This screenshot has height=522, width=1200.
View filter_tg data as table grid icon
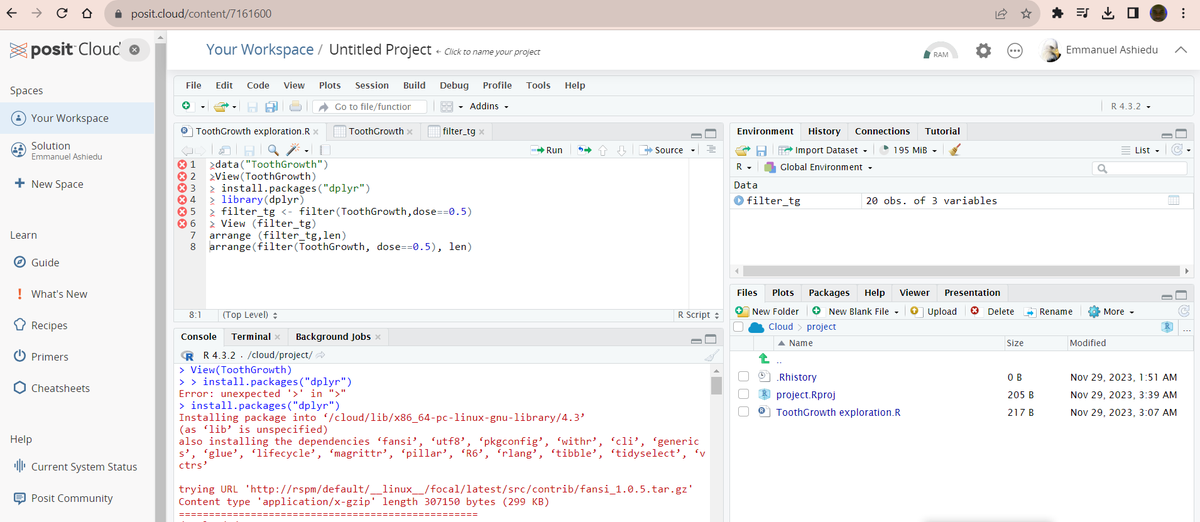point(1175,201)
